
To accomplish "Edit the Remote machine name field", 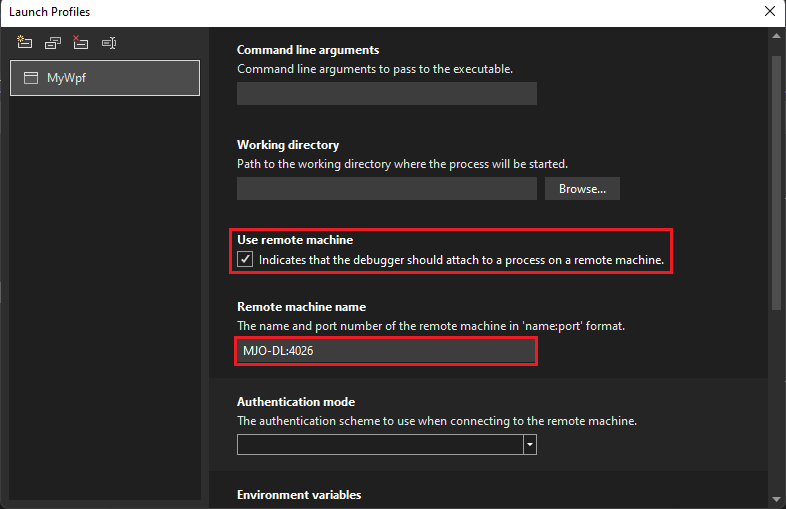I will [385, 351].
